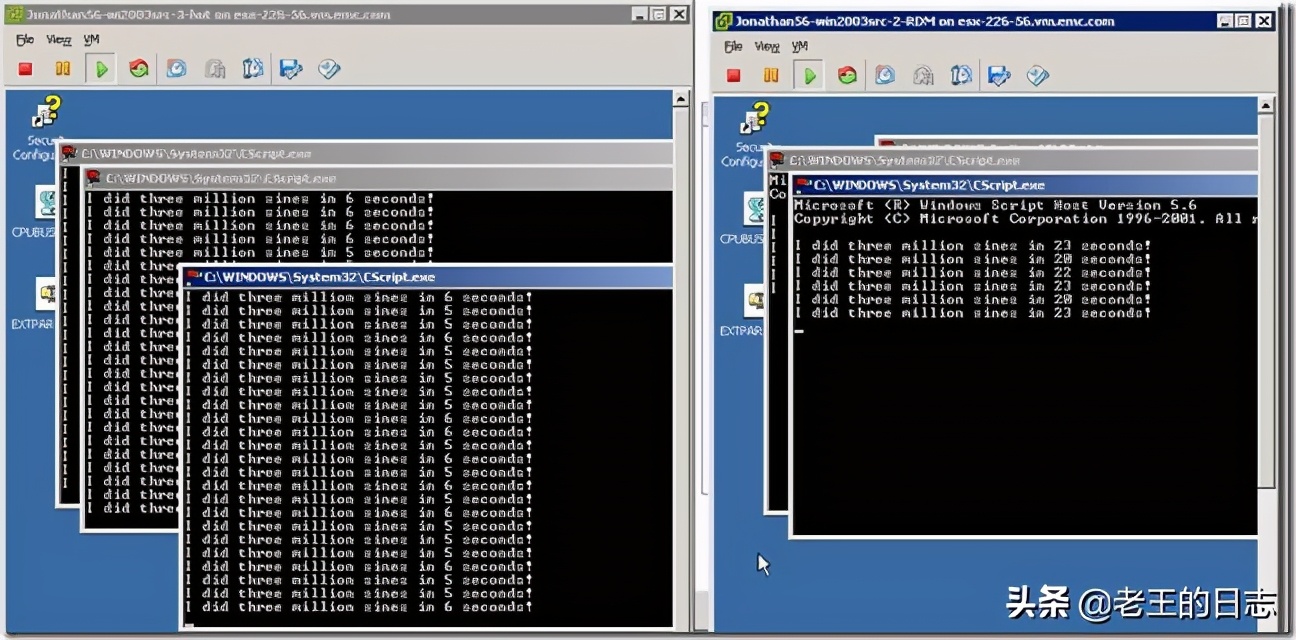Viewport: 1296px width, 640px height.
Task: Open VM settings via floppy-edit toolbar icon
Action: [x=290, y=68]
